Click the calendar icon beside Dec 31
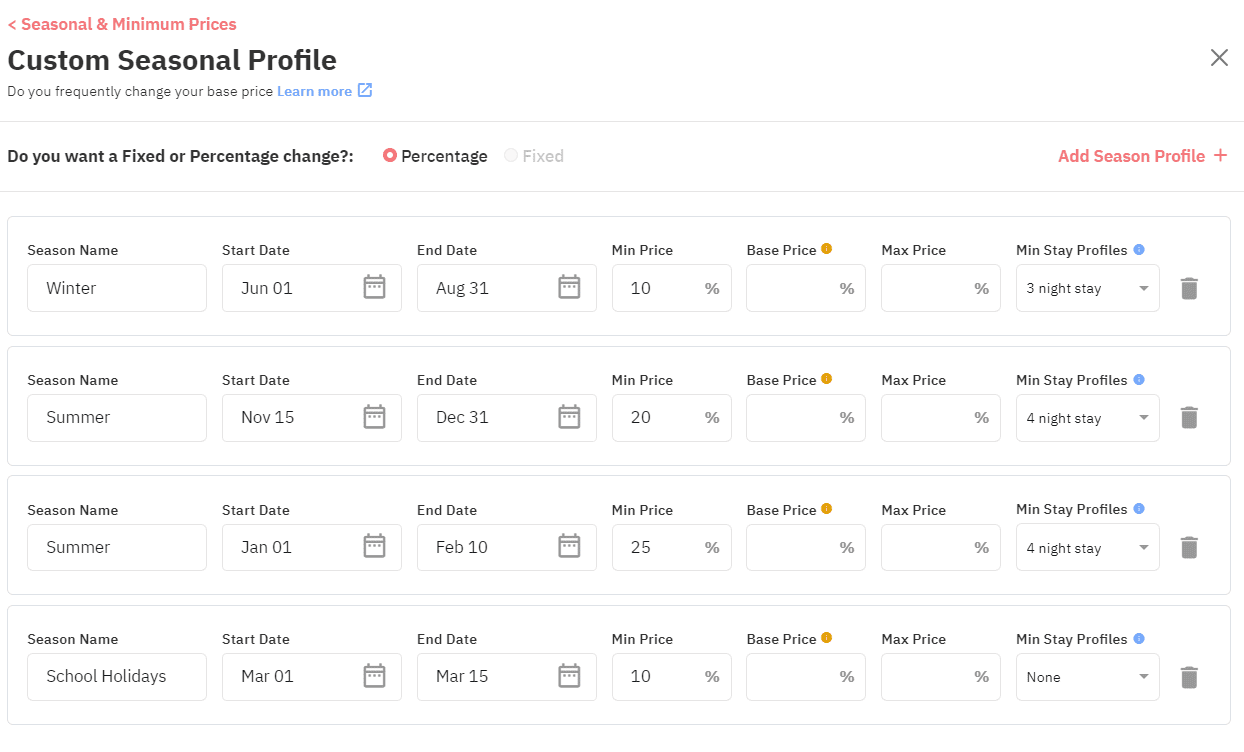Image resolution: width=1244 pixels, height=752 pixels. pos(569,417)
